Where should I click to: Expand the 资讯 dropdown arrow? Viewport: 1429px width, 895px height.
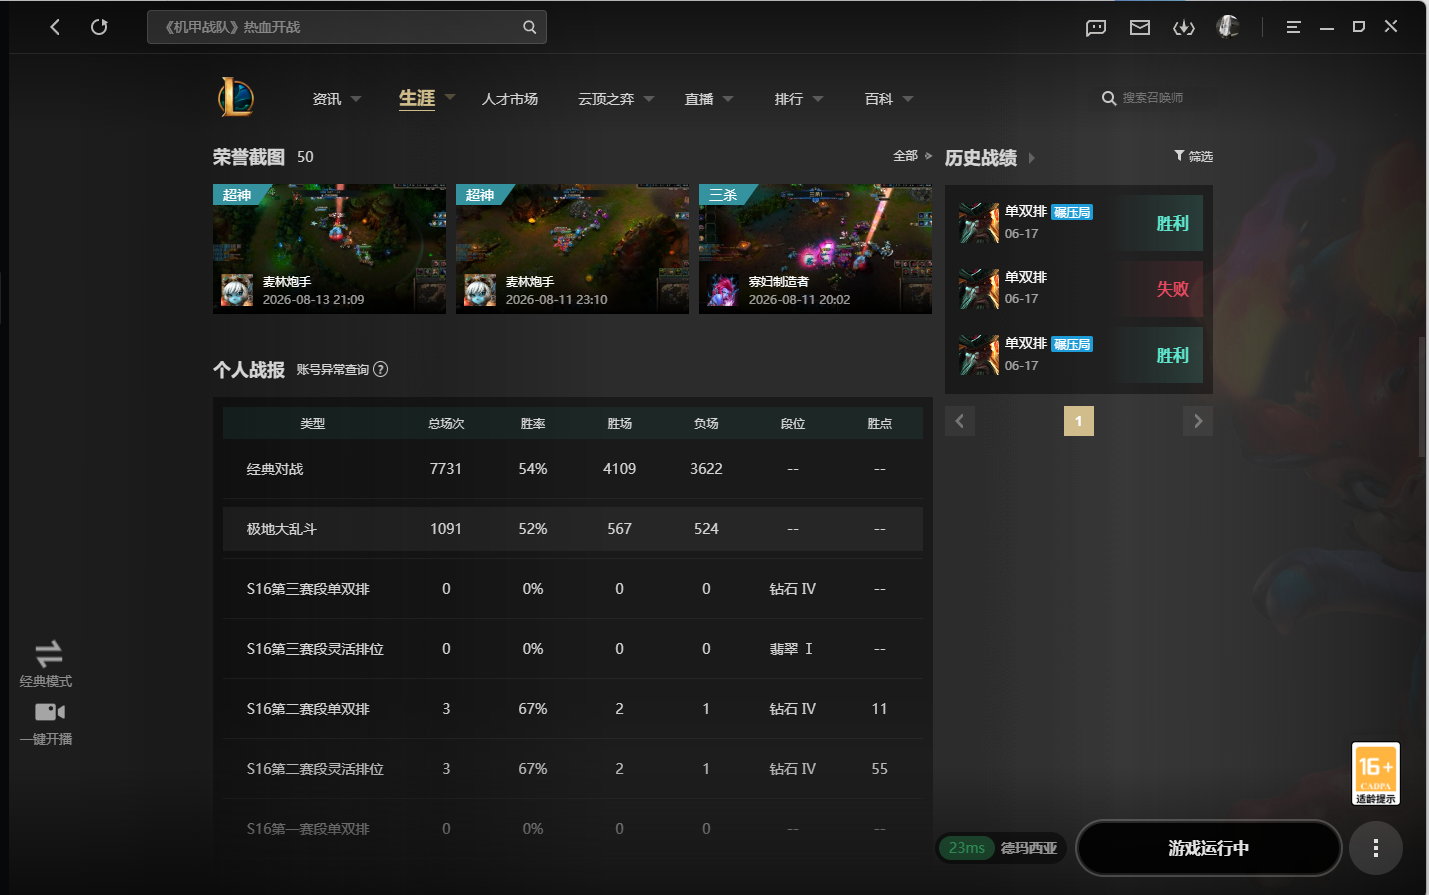[x=356, y=99]
